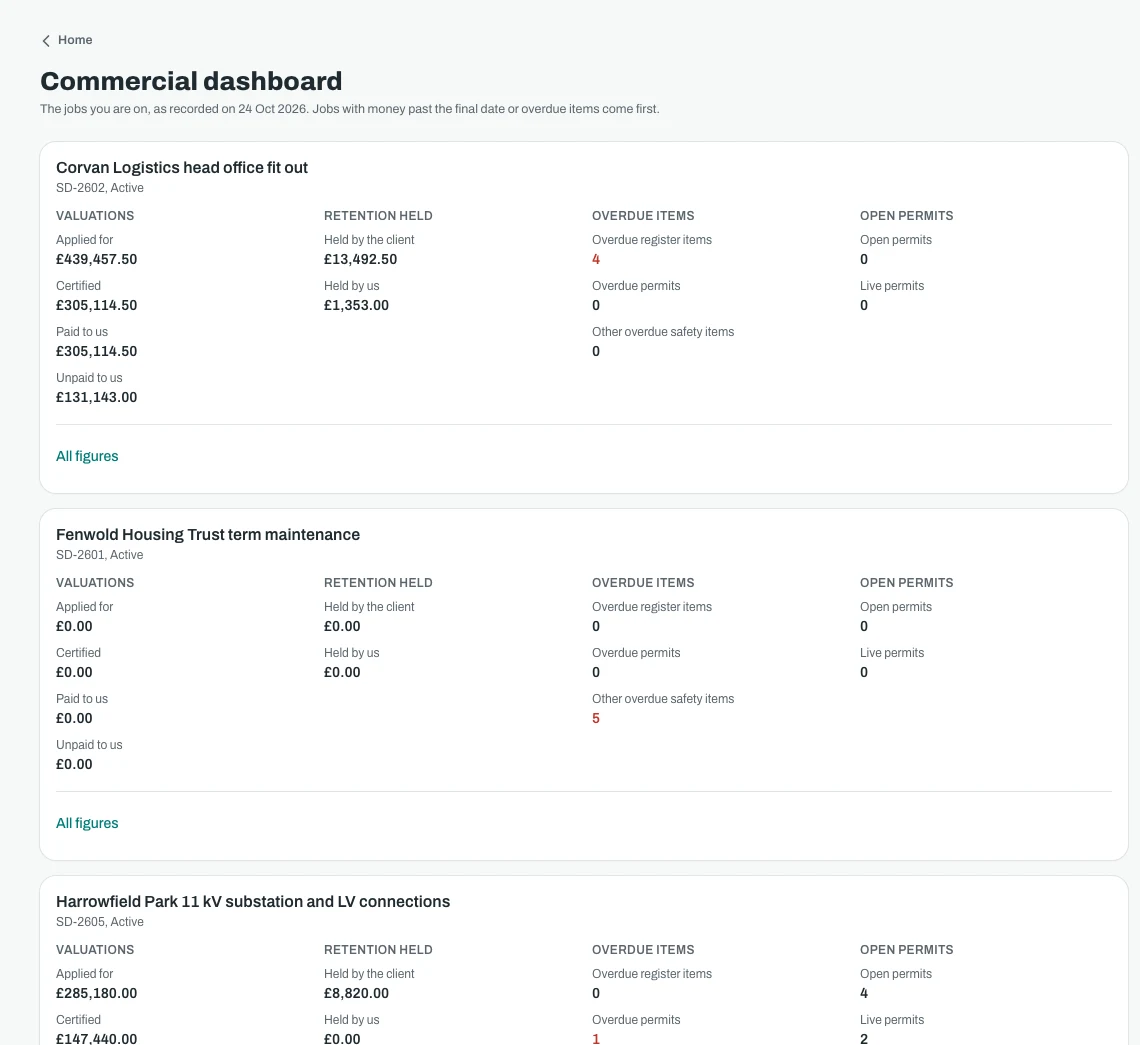Image resolution: width=1140 pixels, height=1045 pixels.
Task: Select the Commercial dashboard heading
Action: click(191, 81)
